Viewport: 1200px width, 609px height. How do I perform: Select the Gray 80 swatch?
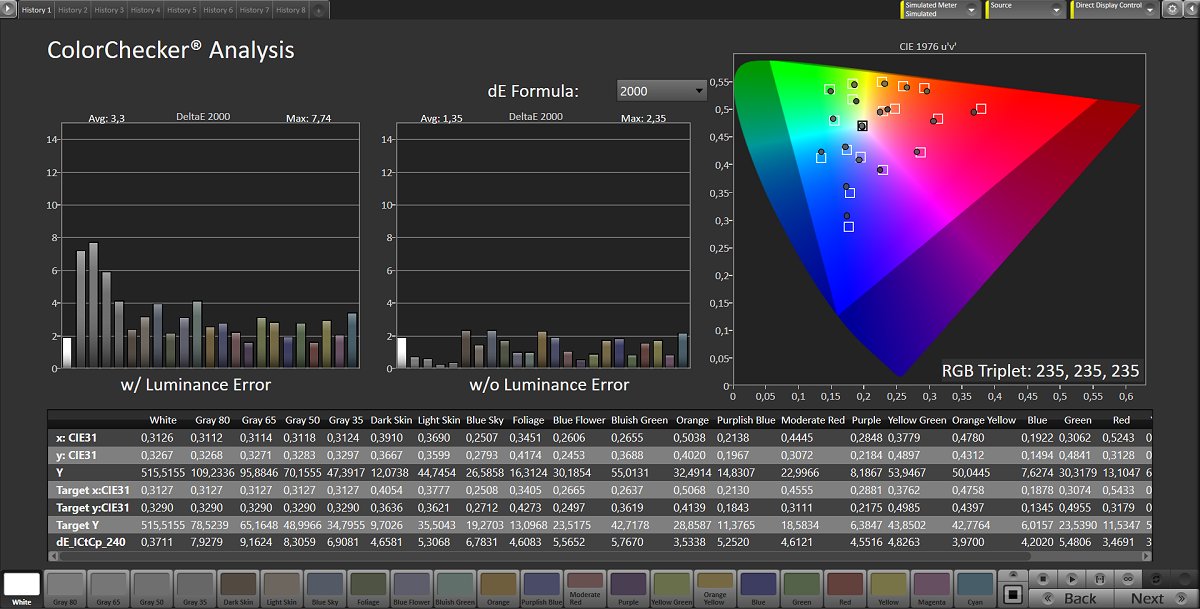(x=65, y=588)
